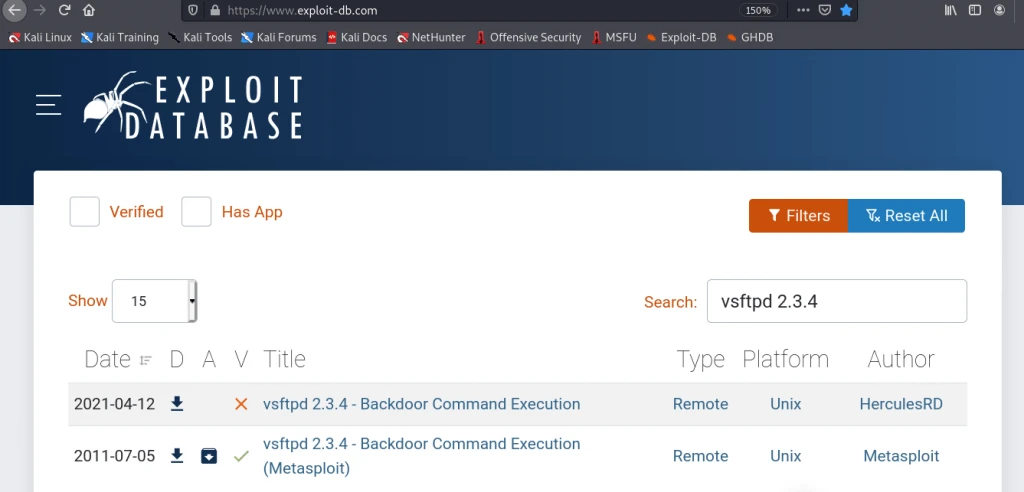Open the page actions three-dot menu
This screenshot has height=492, width=1024.
pos(803,10)
